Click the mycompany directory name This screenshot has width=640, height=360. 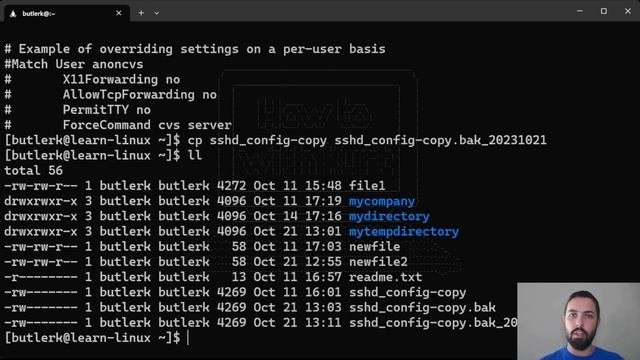pyautogui.click(x=382, y=201)
